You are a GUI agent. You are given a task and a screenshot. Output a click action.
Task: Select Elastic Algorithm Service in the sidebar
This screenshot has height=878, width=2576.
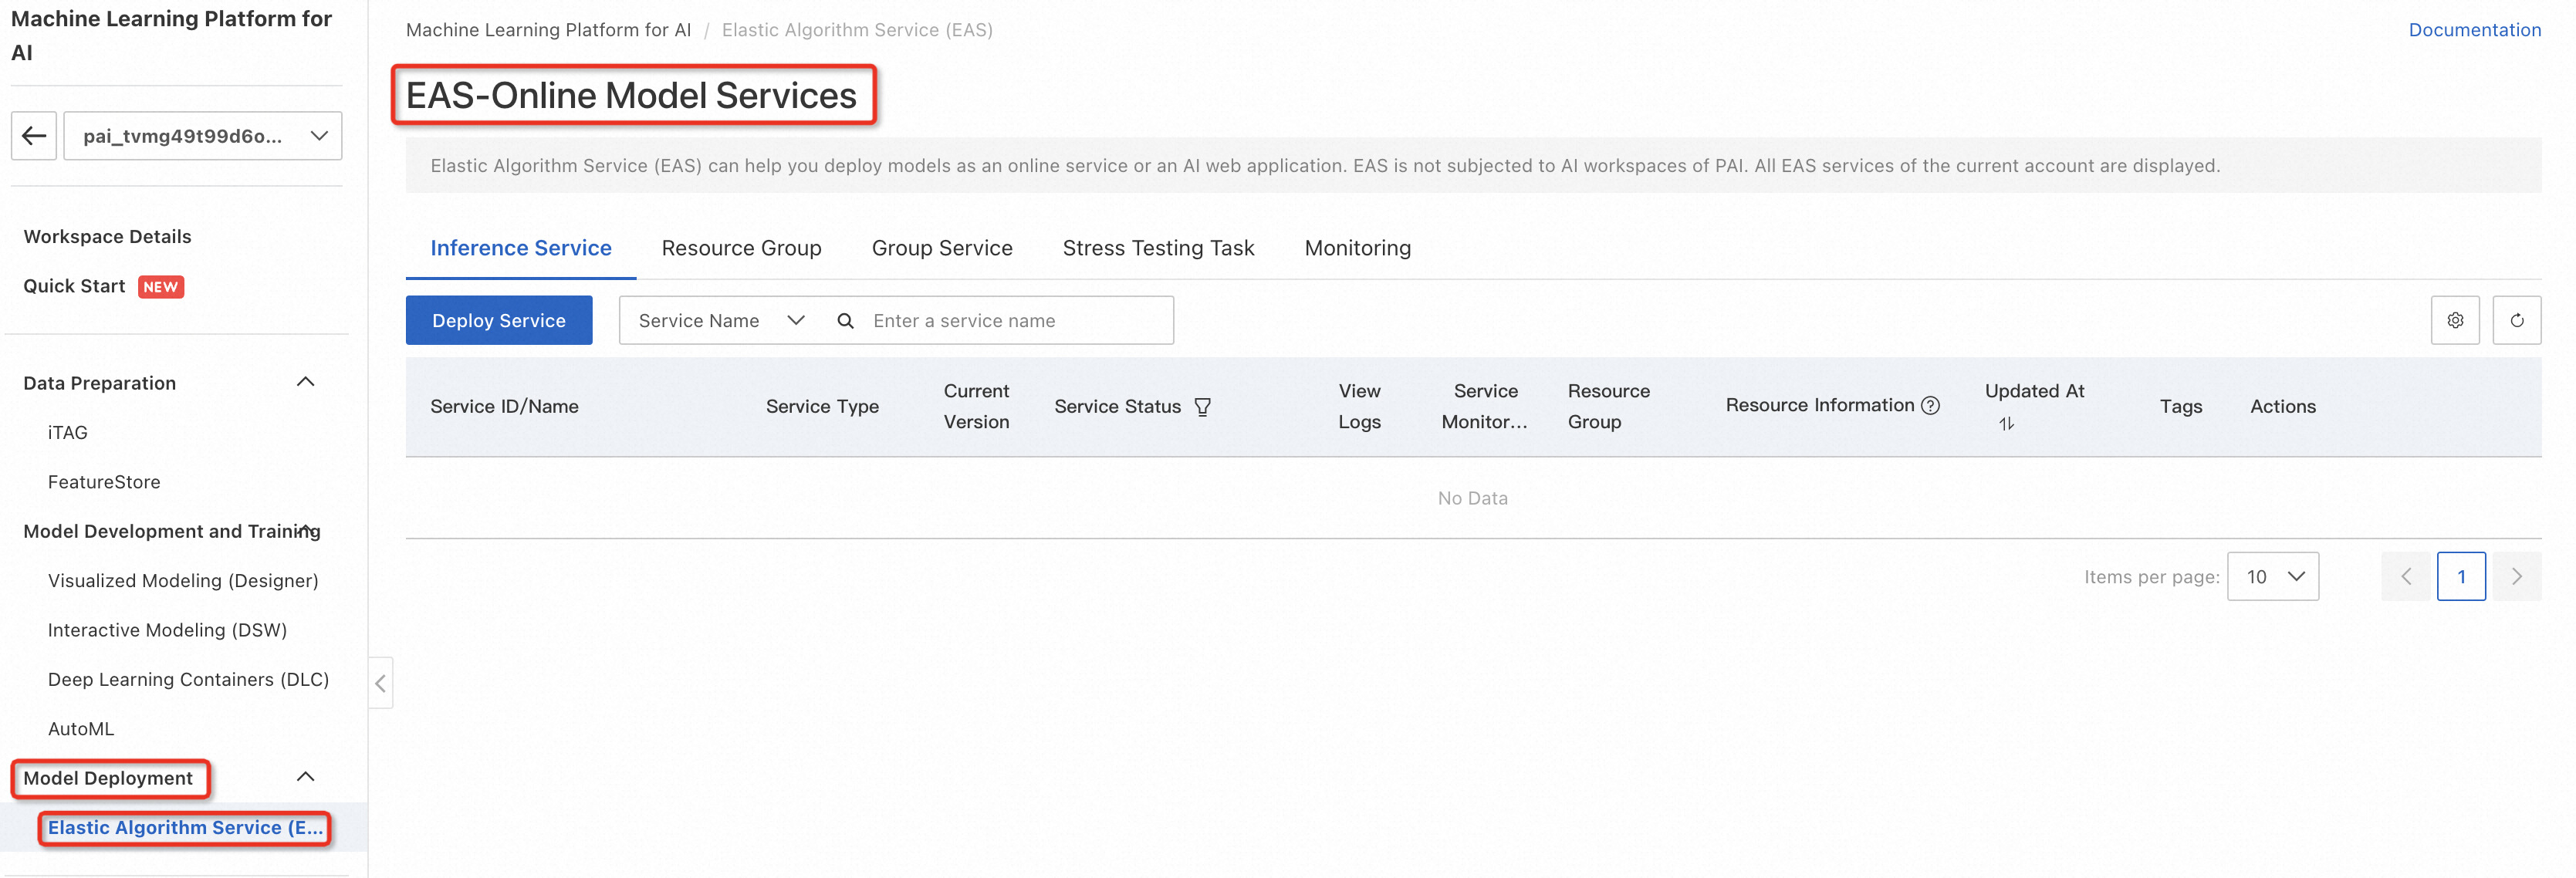click(185, 828)
